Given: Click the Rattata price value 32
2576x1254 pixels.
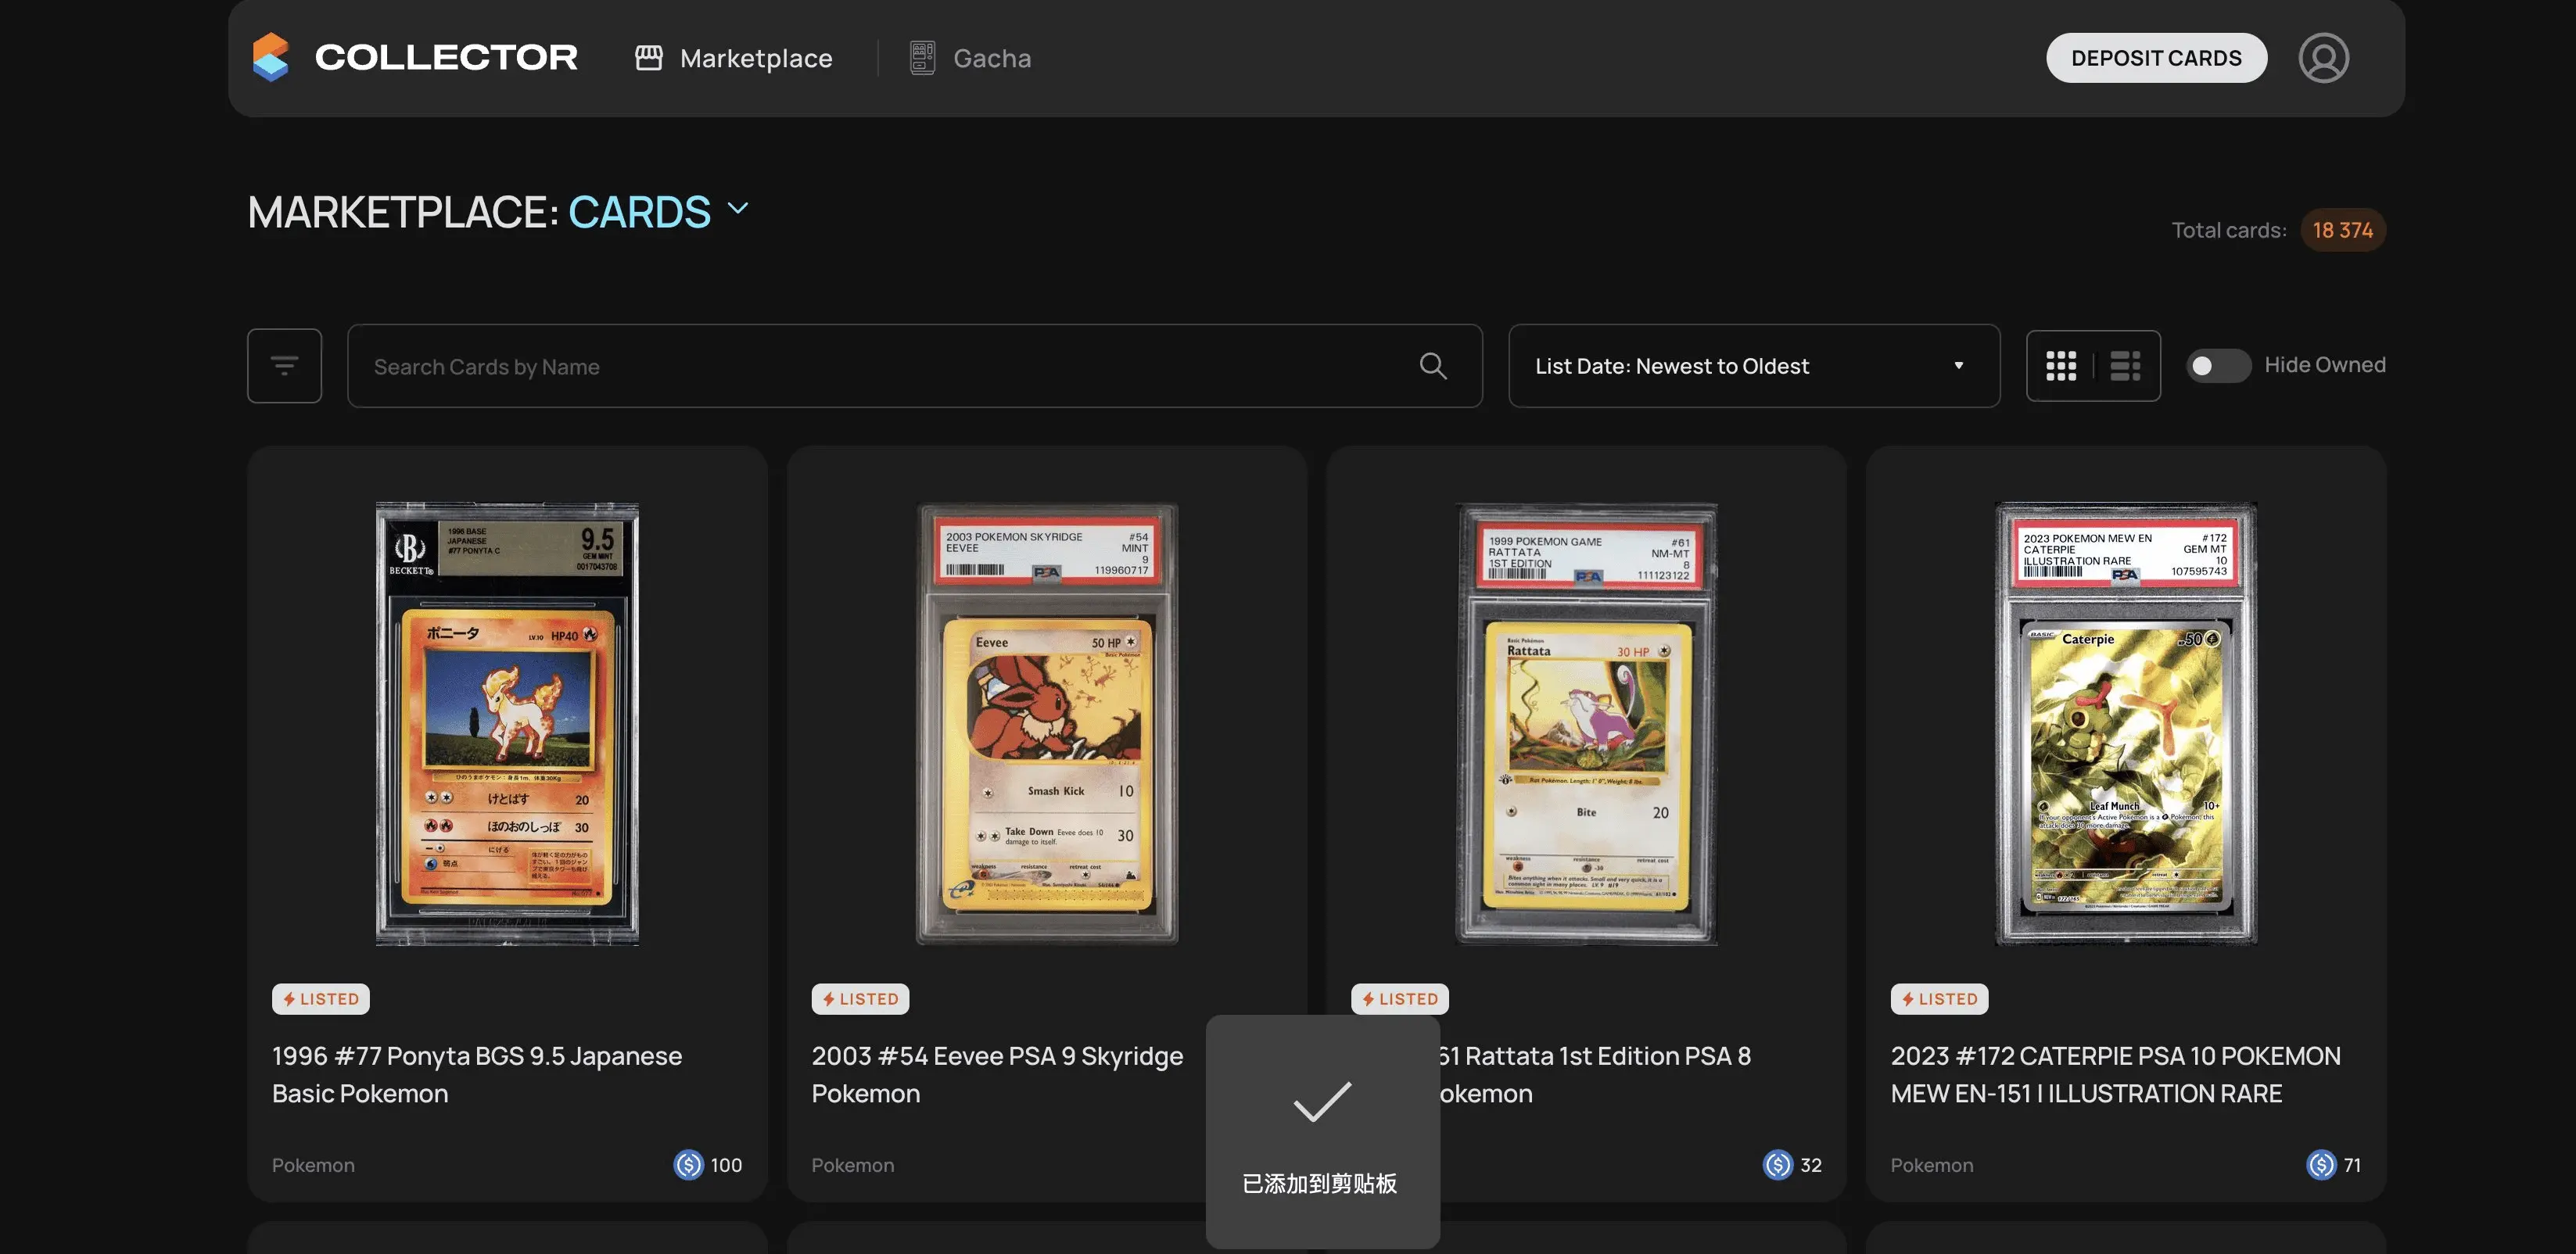Looking at the screenshot, I should point(1811,1166).
